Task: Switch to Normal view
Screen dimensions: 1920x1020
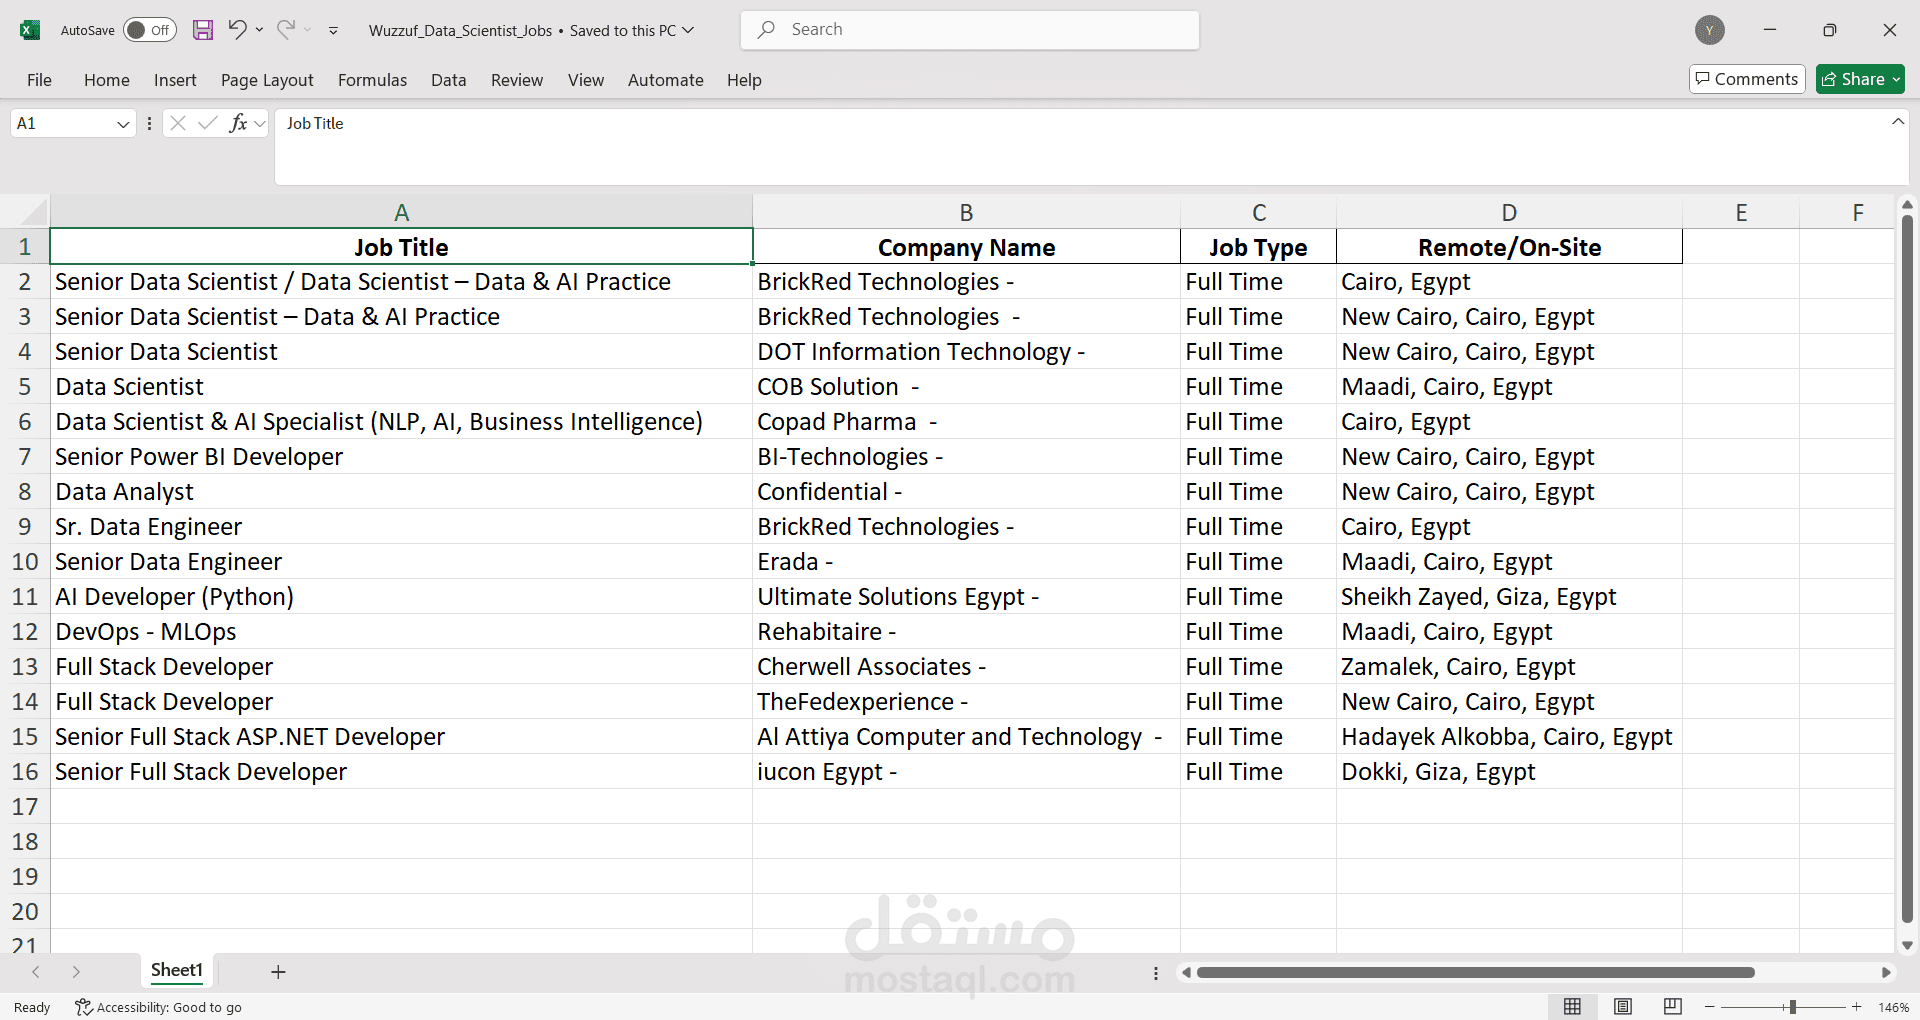Action: (1572, 1007)
